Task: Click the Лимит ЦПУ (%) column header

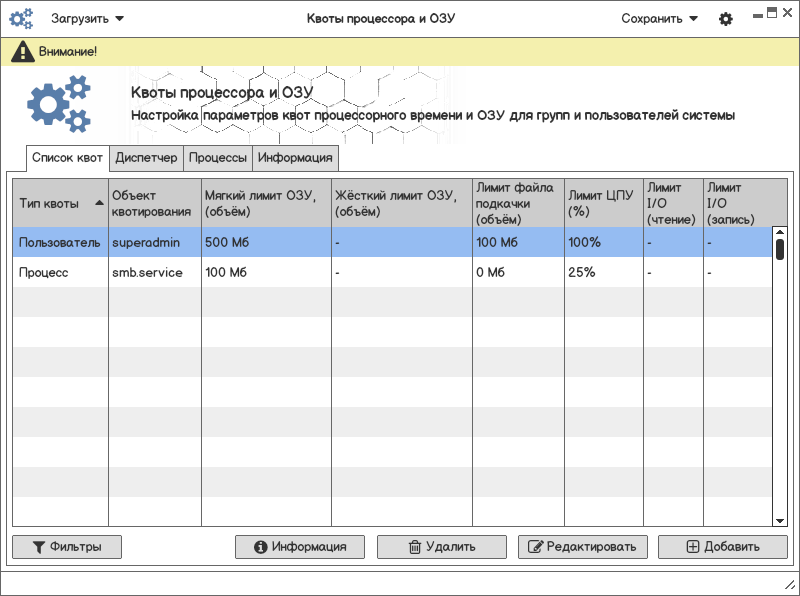Action: [601, 203]
